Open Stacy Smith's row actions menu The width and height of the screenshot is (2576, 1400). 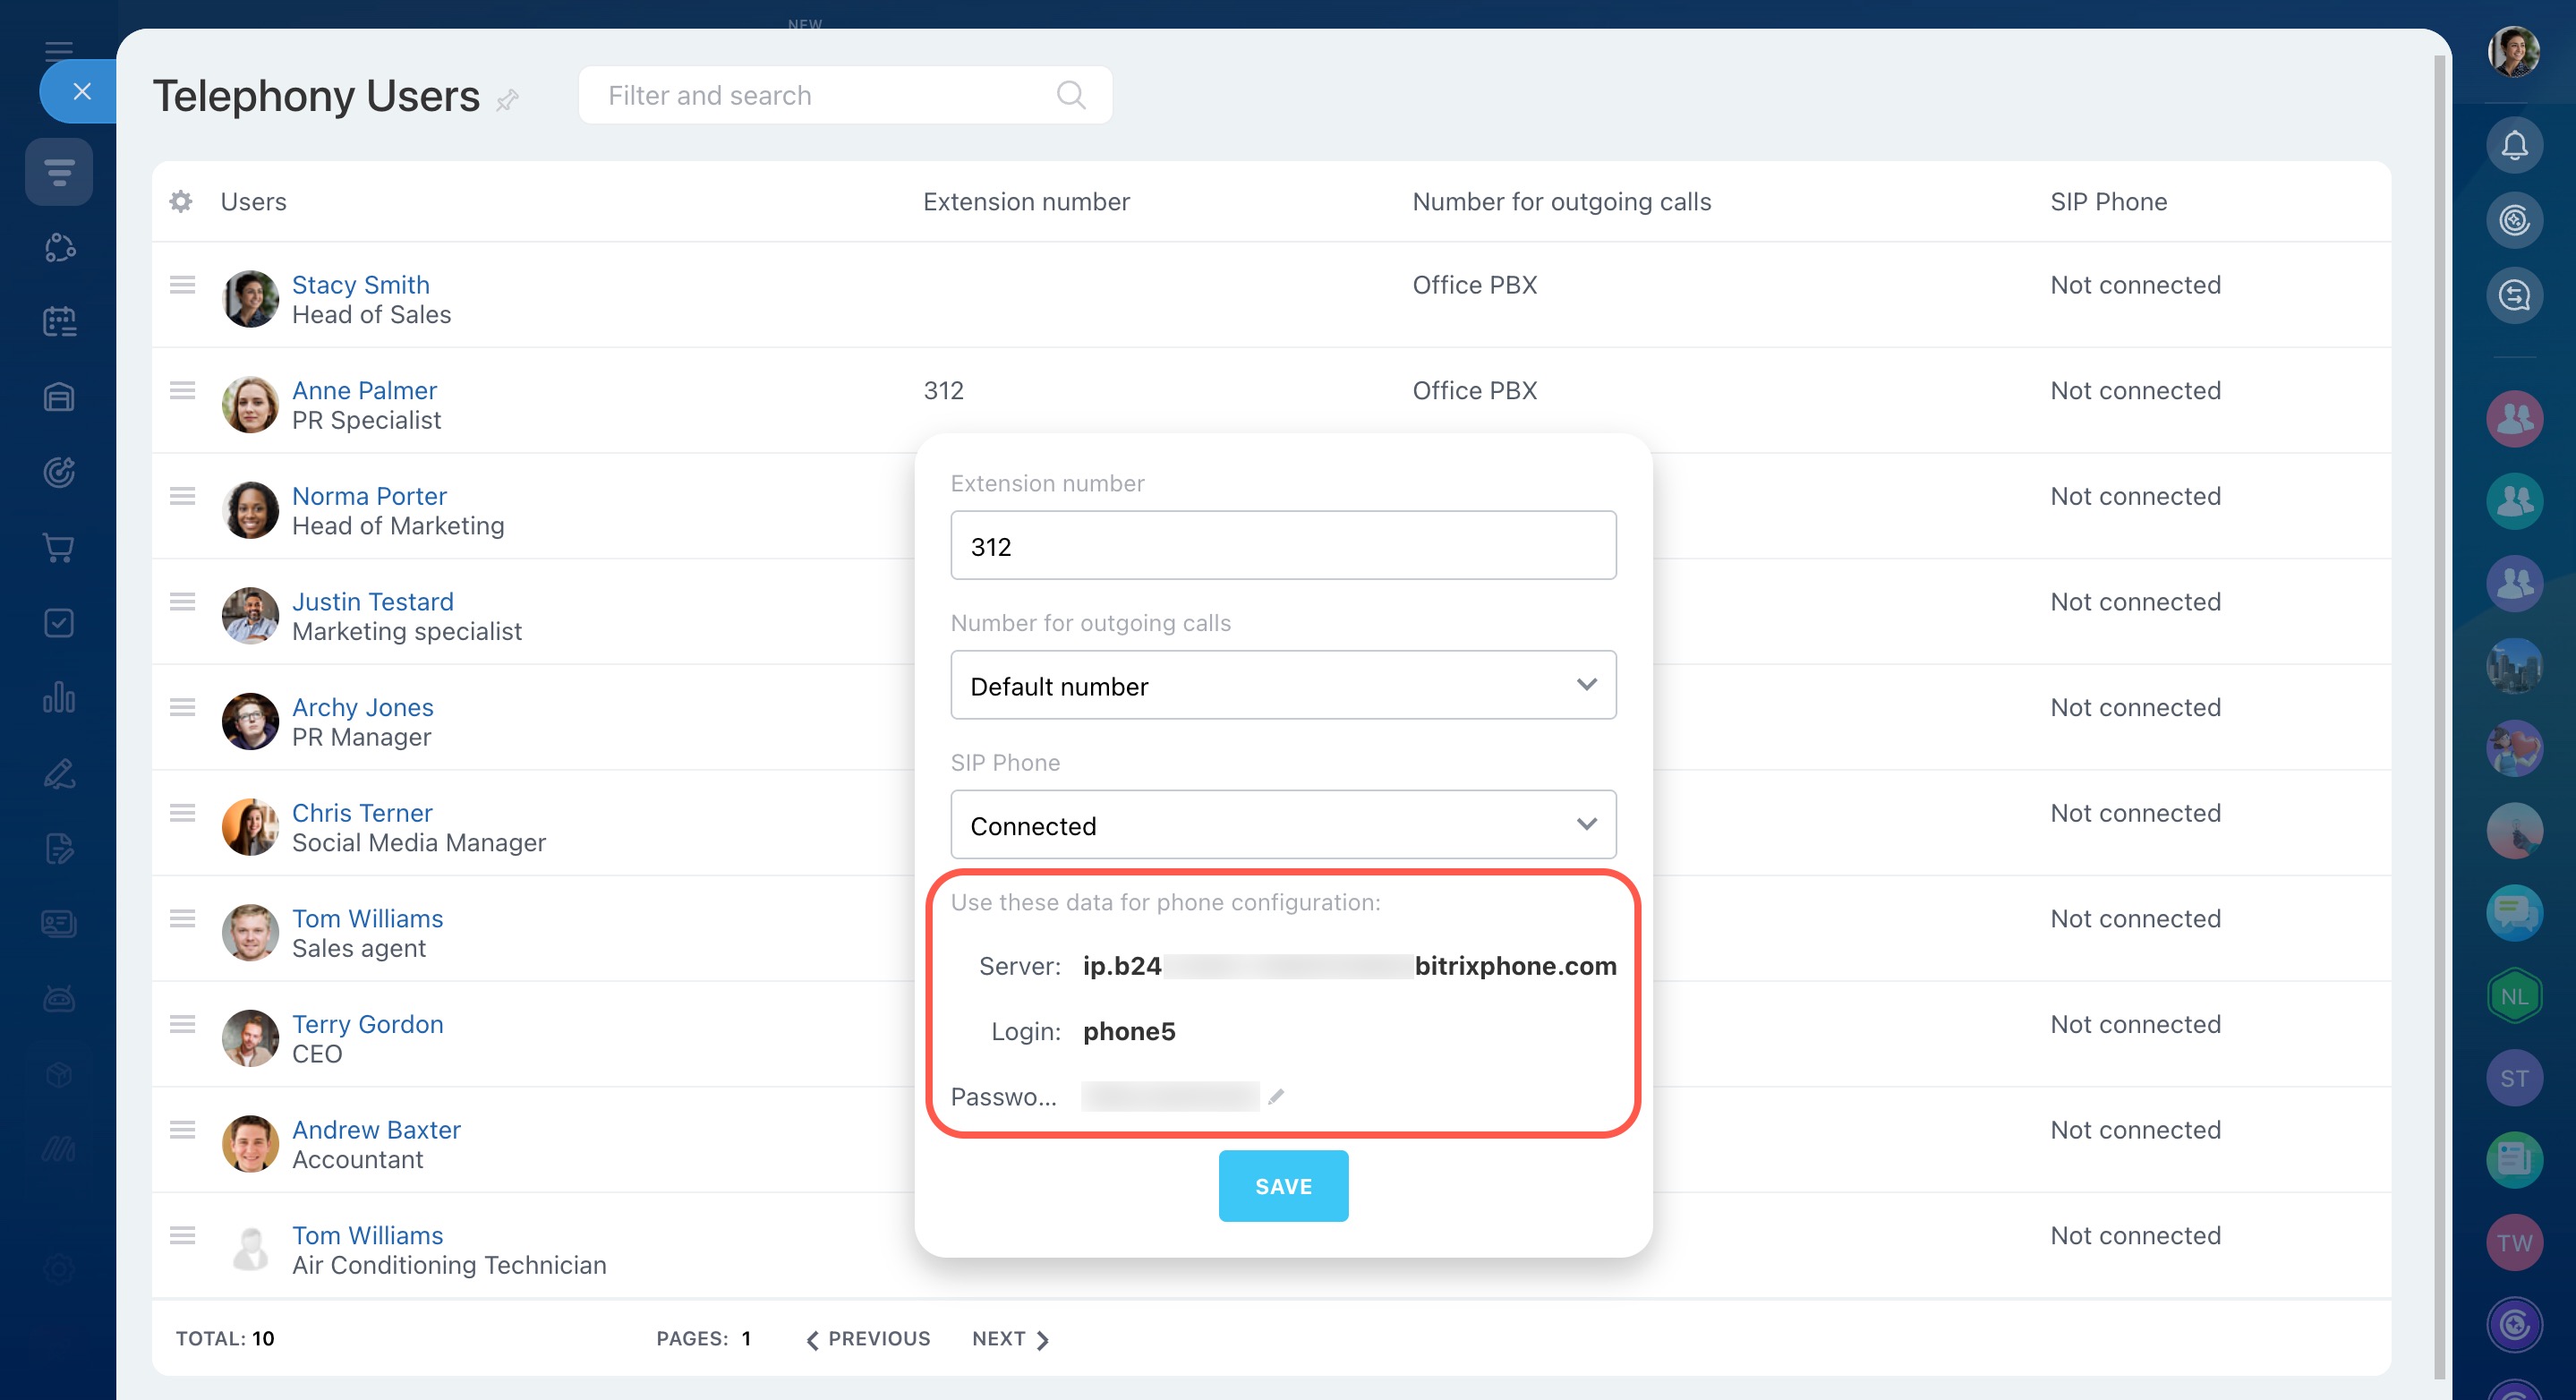tap(182, 285)
